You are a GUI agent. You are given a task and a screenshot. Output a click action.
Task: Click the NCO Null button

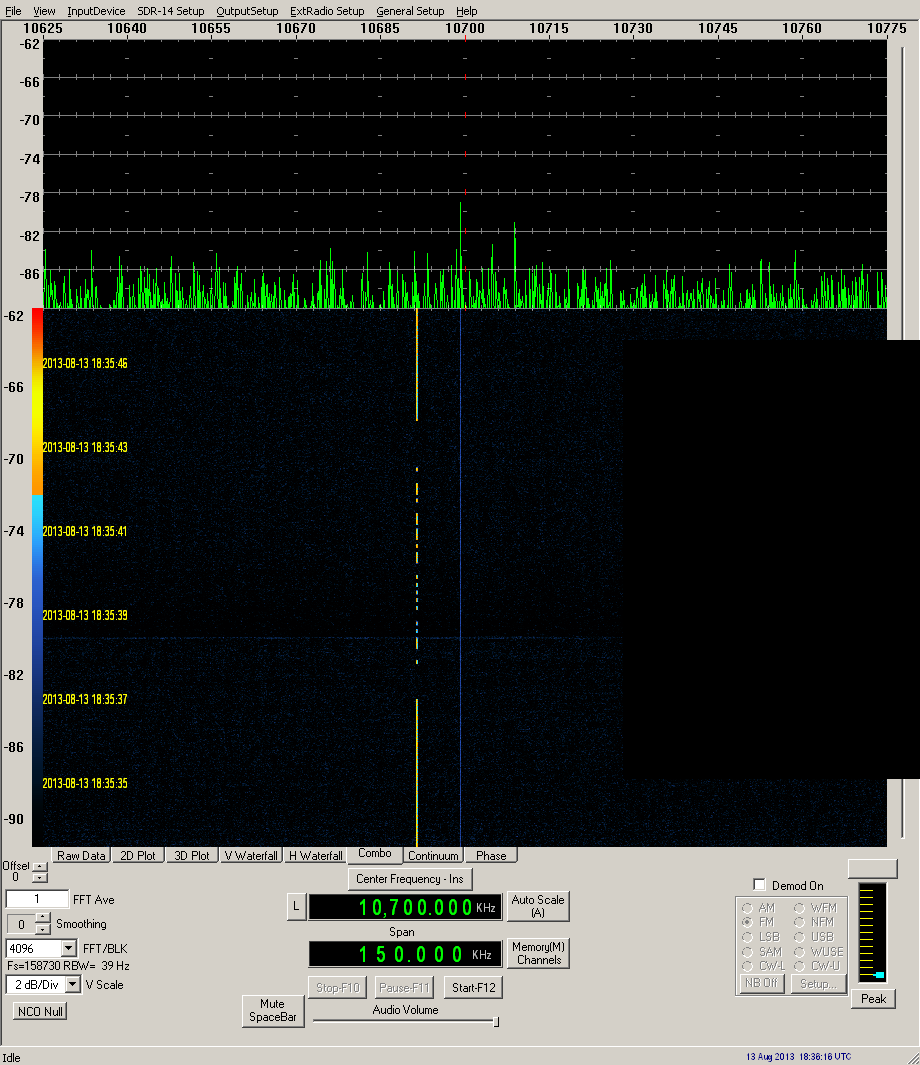41,1011
